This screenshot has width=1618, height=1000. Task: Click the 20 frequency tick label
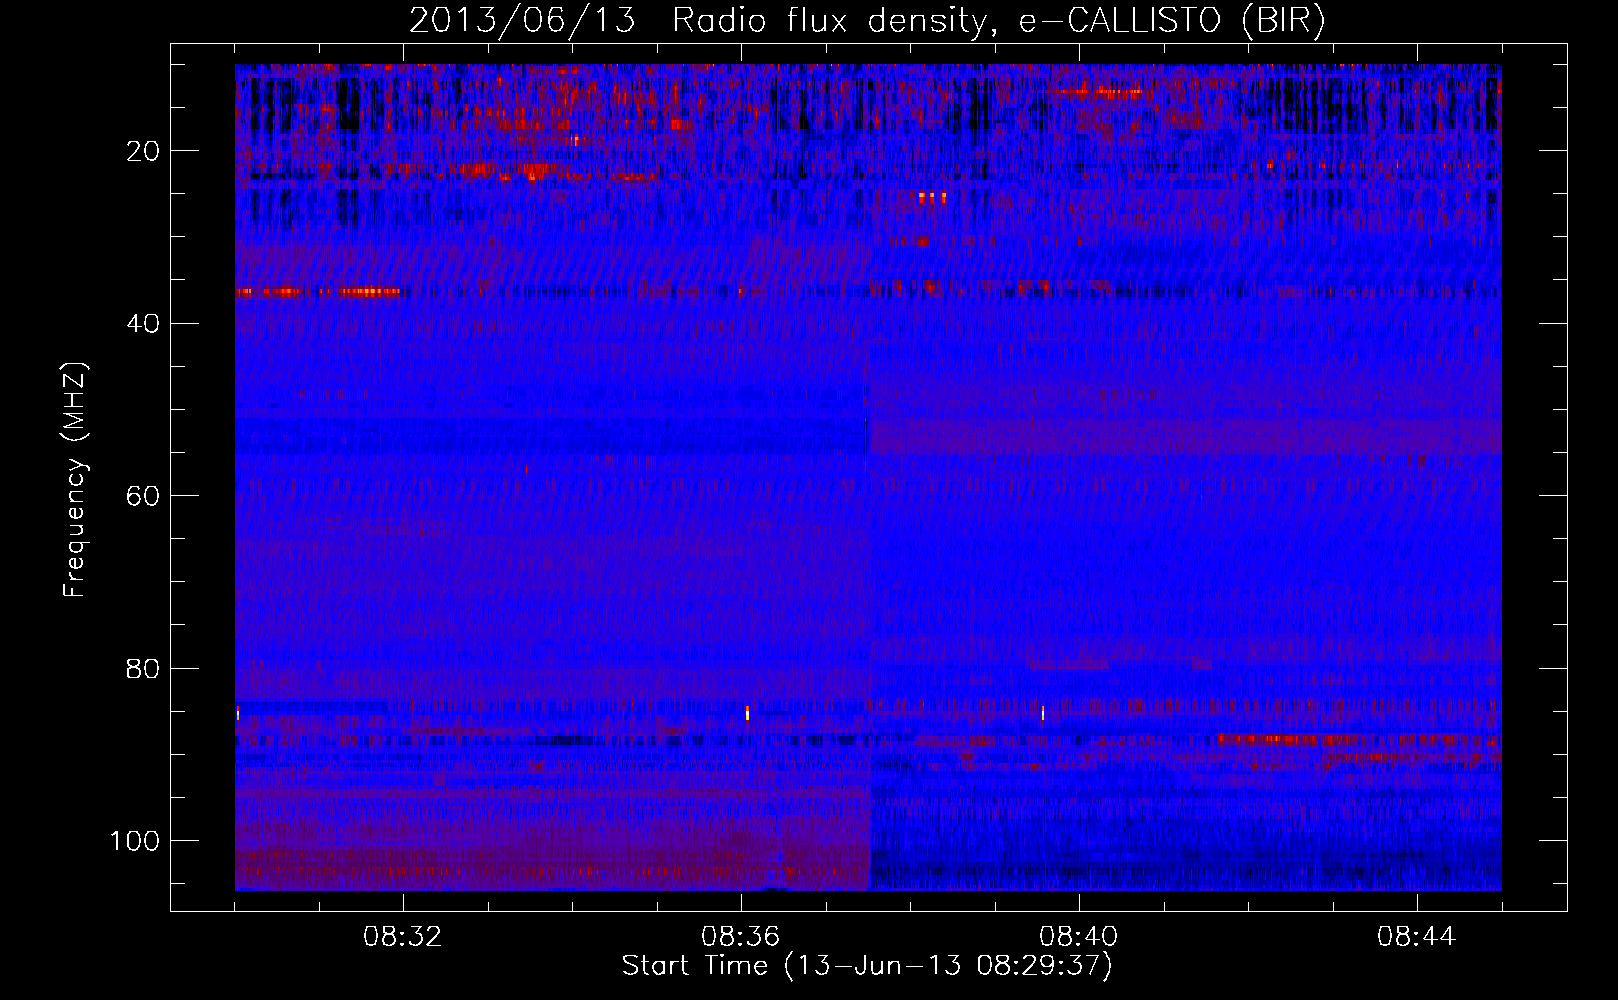coord(144,151)
